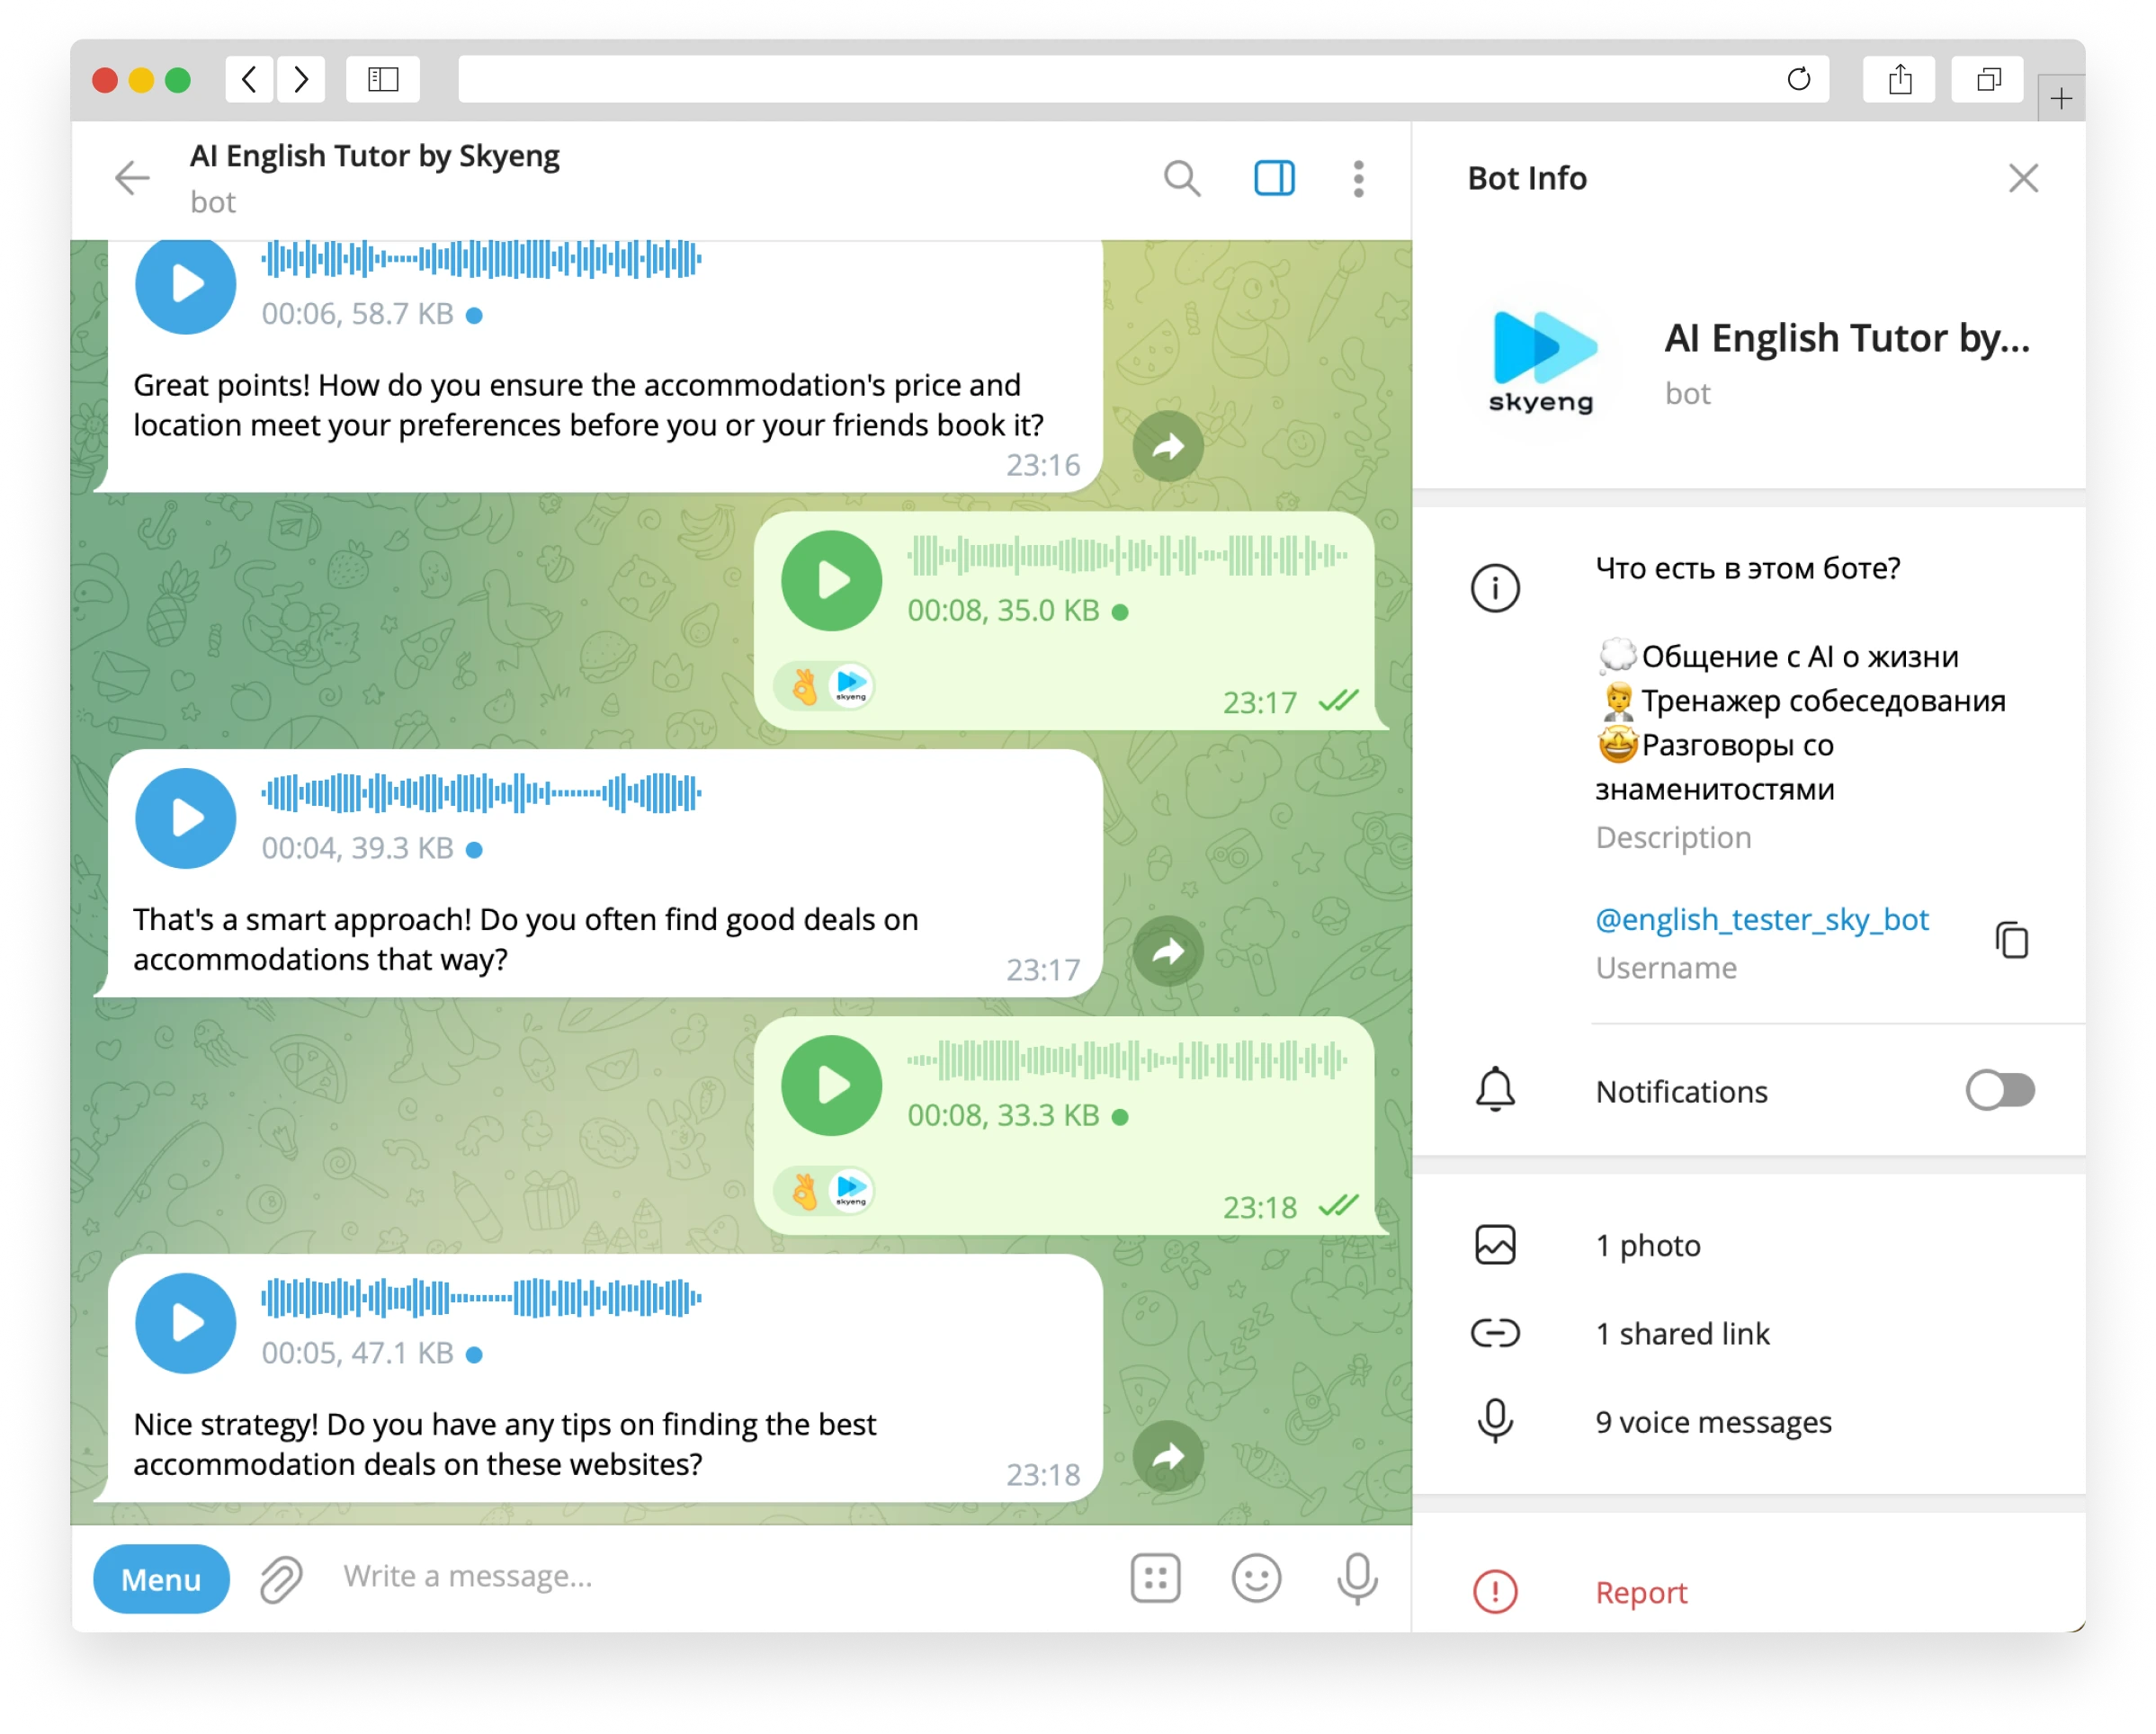Close the Bot Info panel
The image size is (2156, 1734).
2023,178
